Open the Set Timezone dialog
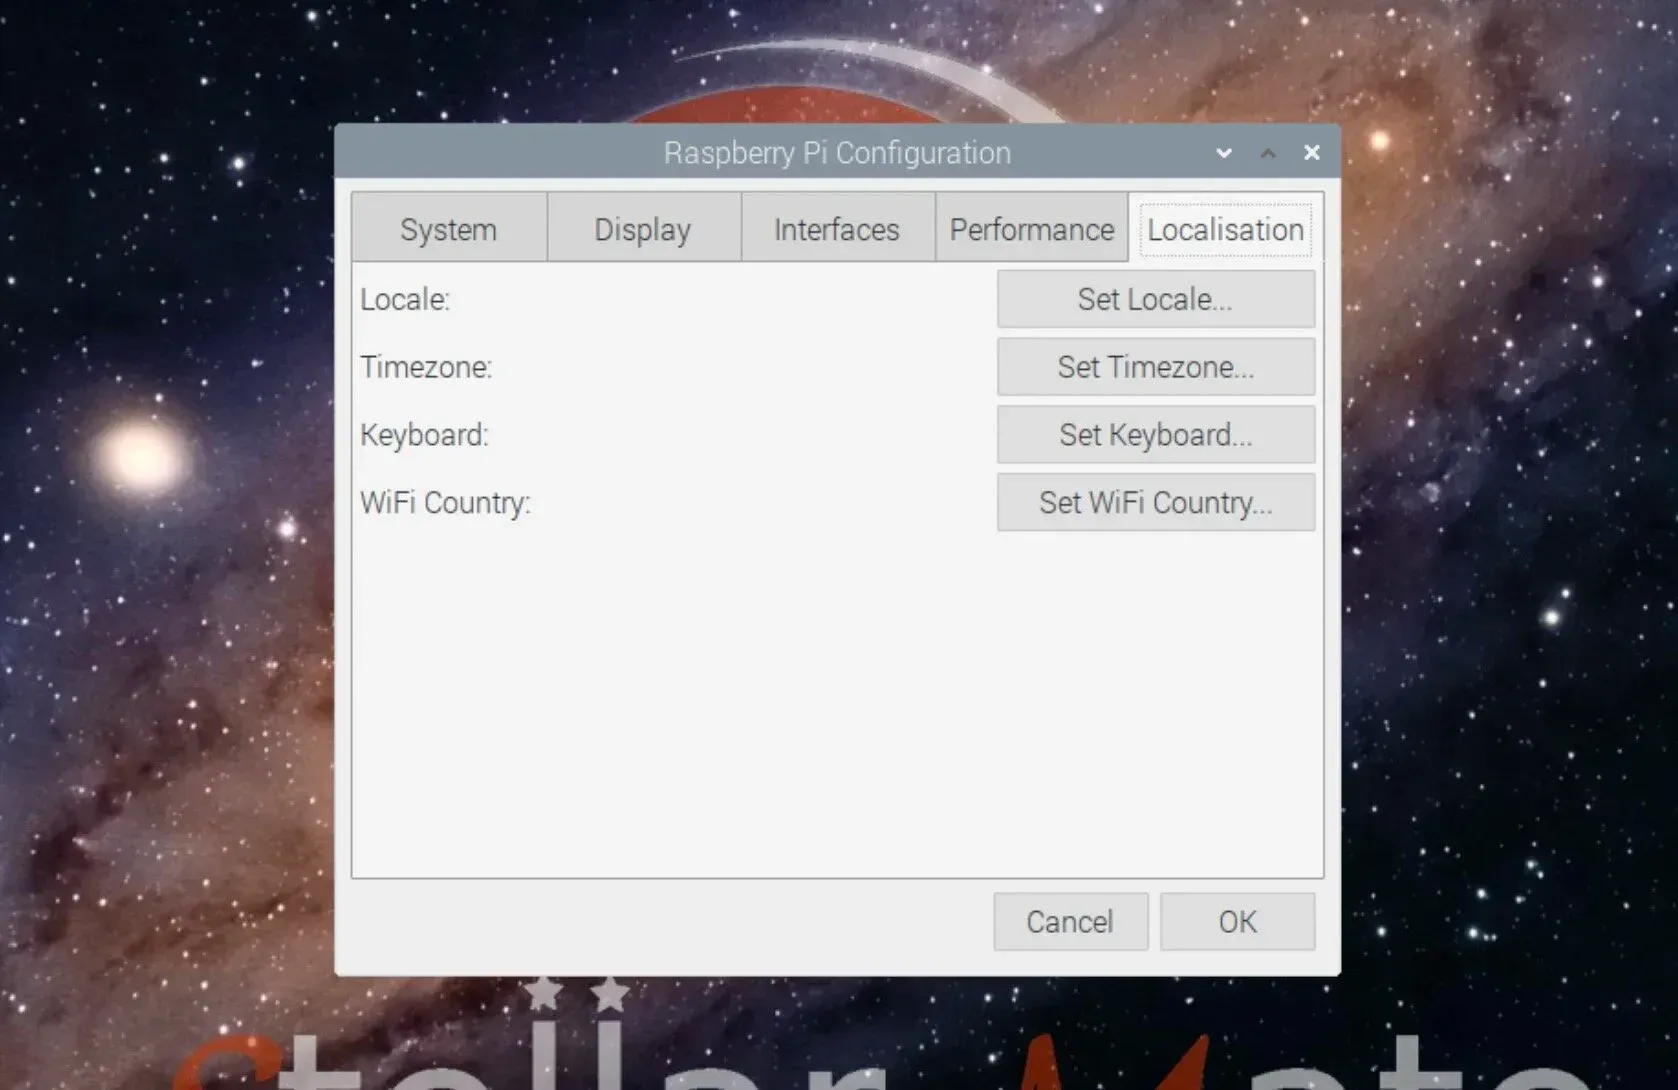Image resolution: width=1678 pixels, height=1090 pixels. [x=1155, y=367]
